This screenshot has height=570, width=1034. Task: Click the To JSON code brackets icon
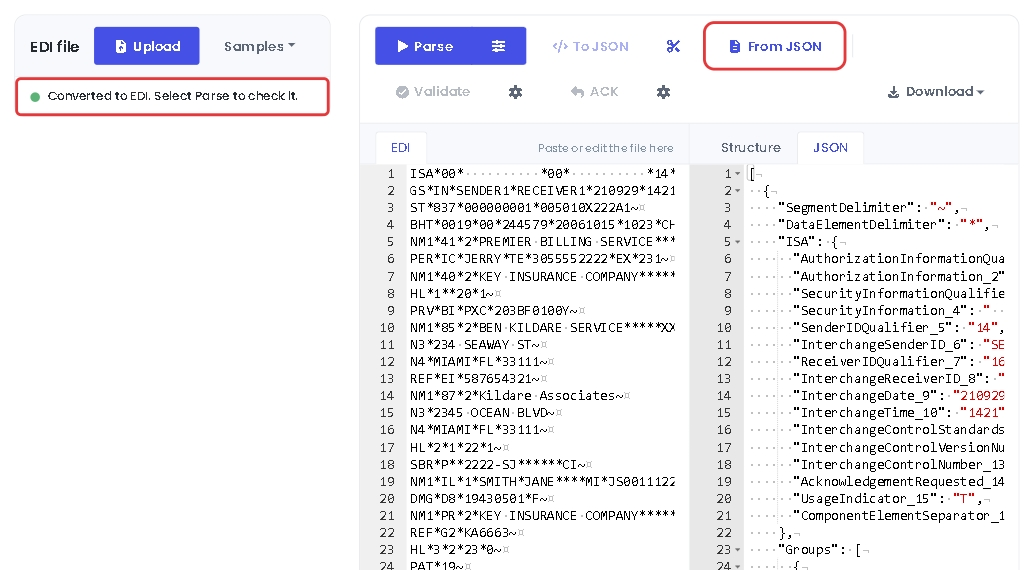click(x=560, y=46)
